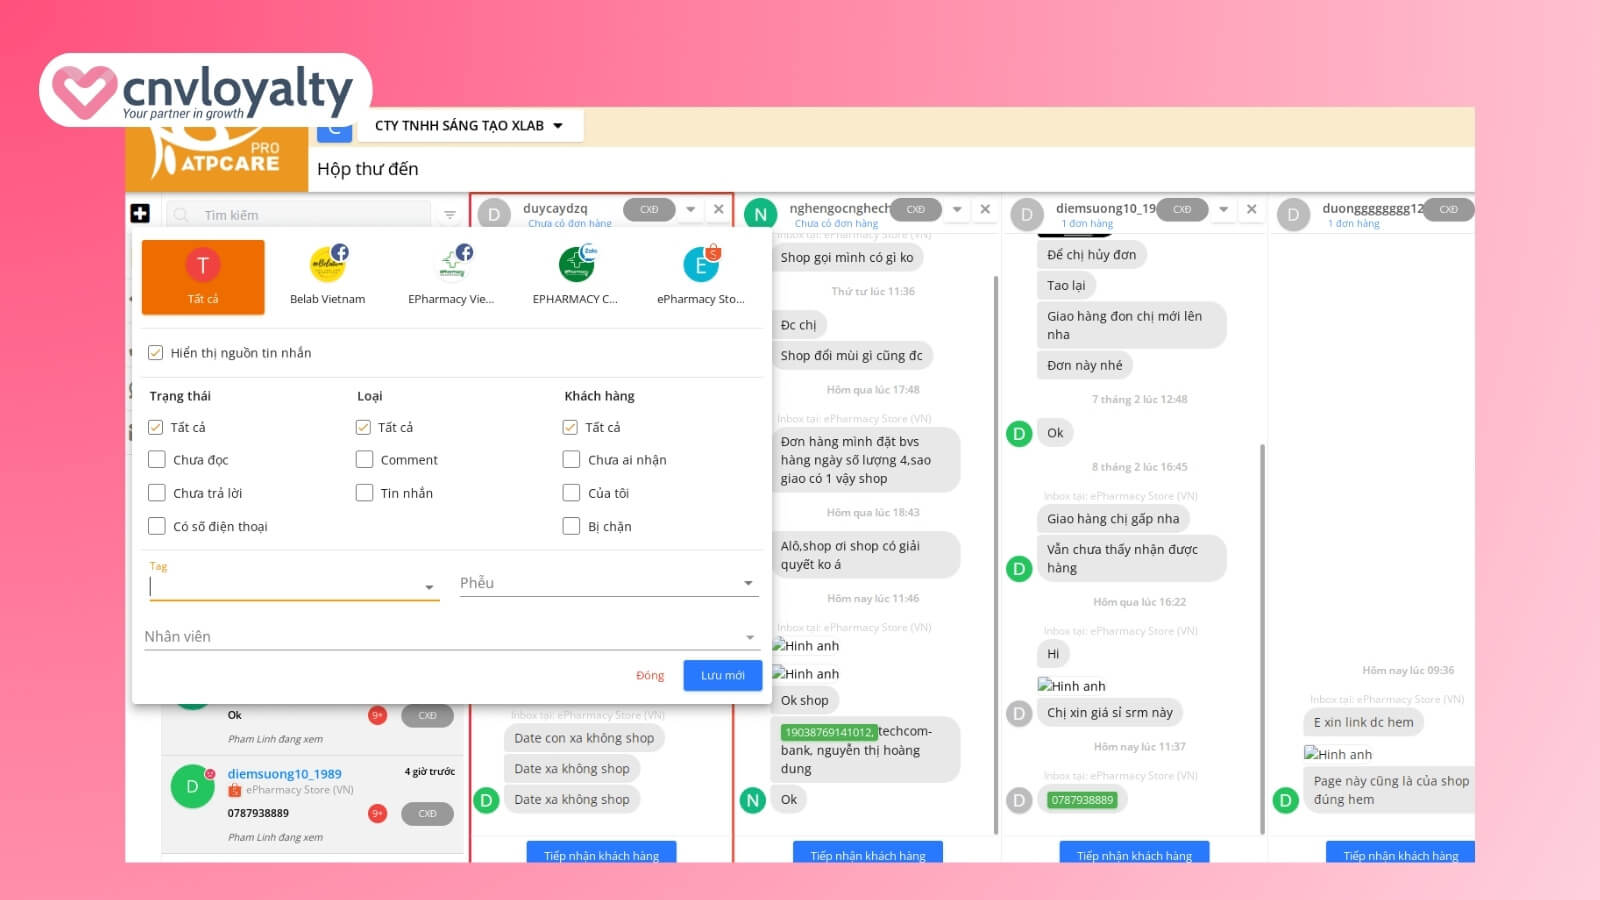Viewport: 1600px width, 900px height.
Task: Open the filter icon next to search box
Action: click(x=450, y=215)
